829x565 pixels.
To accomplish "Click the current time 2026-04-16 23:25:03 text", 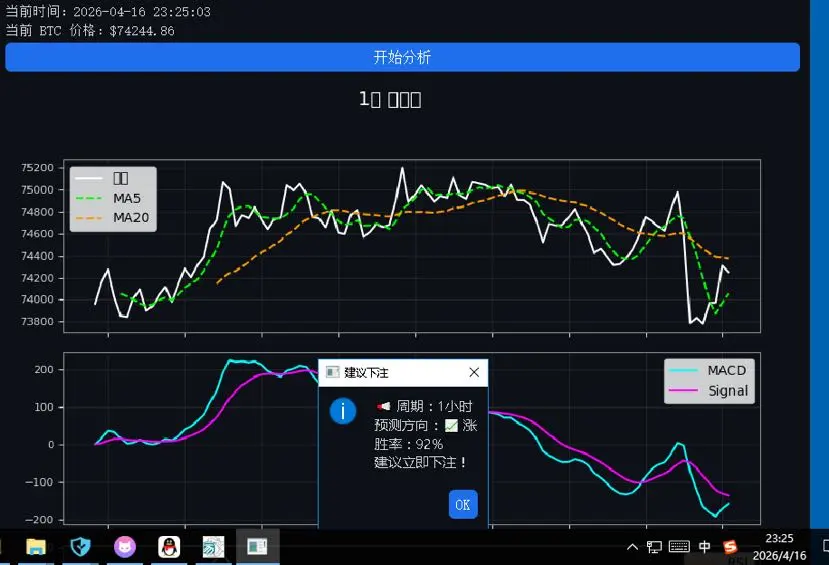I will (x=108, y=12).
